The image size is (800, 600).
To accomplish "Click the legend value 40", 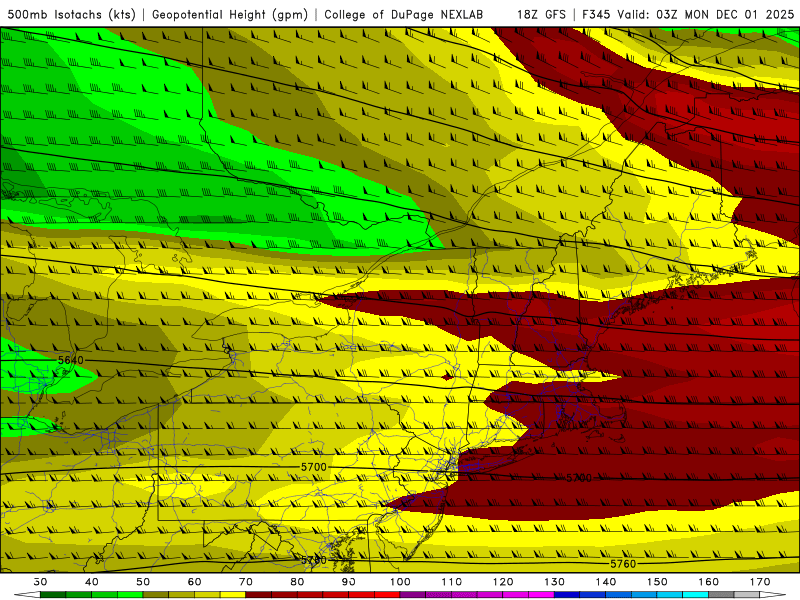I will (x=91, y=582).
